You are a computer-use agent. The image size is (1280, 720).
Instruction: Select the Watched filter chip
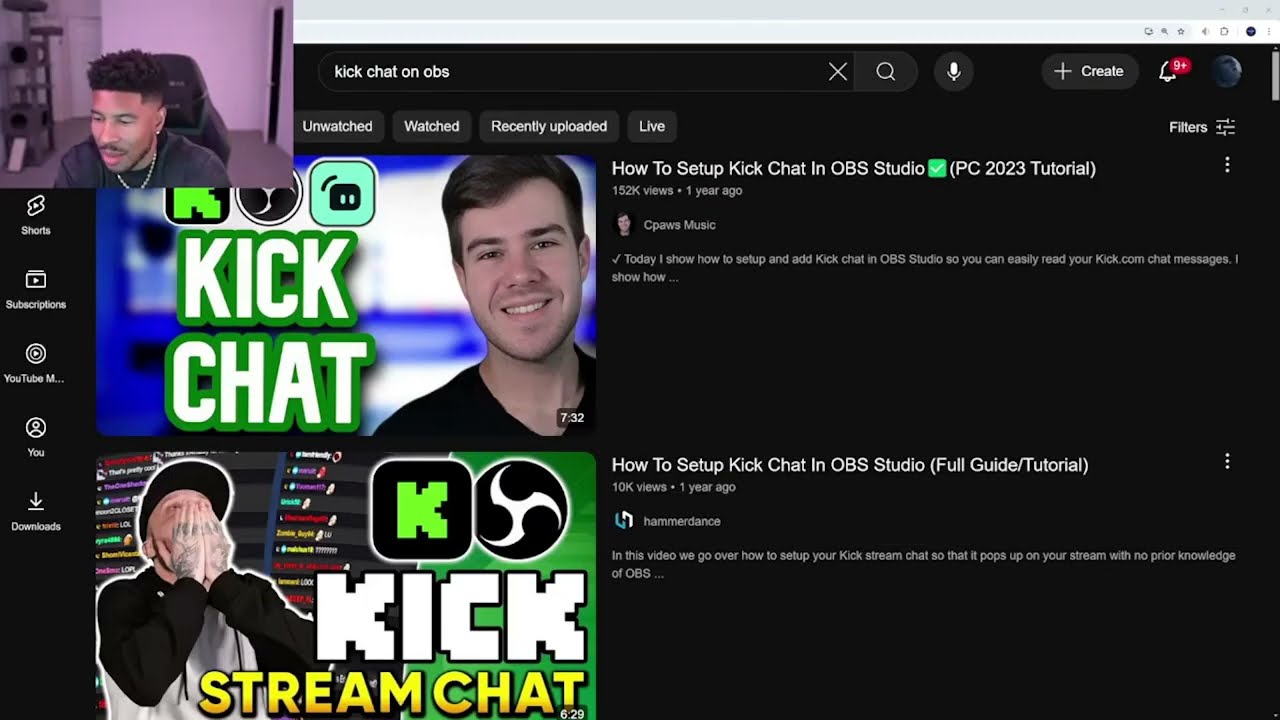point(432,126)
